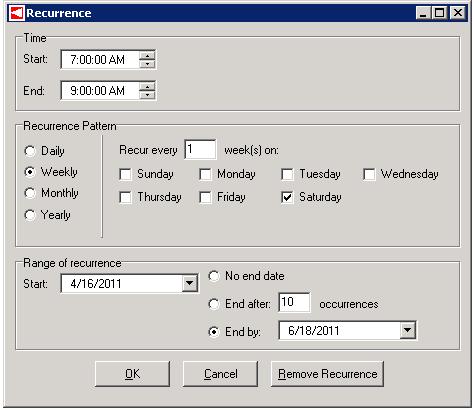
Task: Select the Daily recurrence pattern
Action: 30,151
